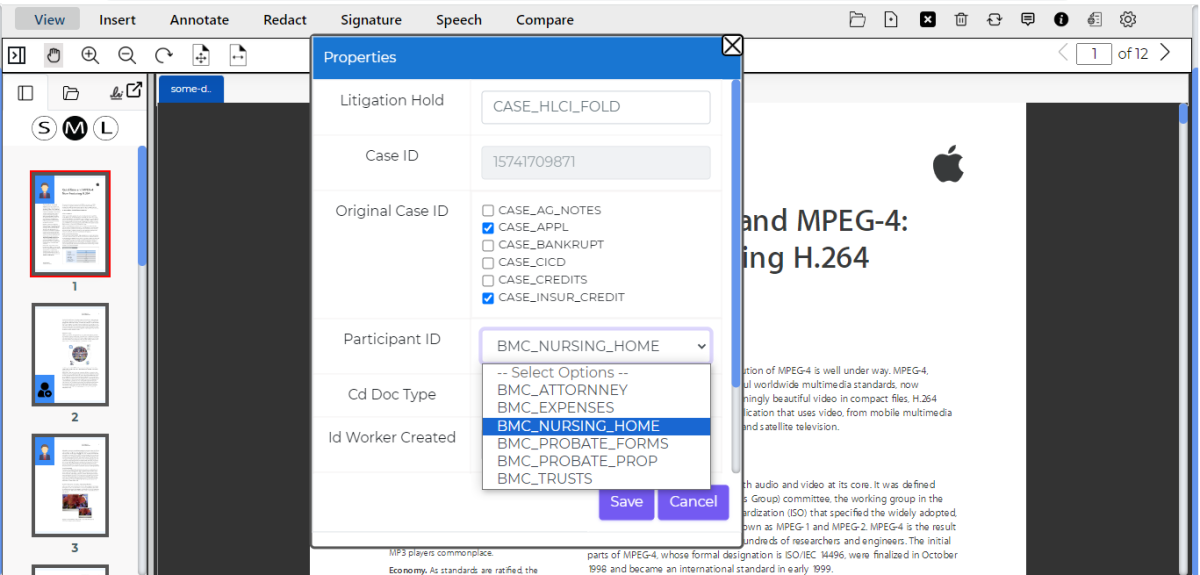Open the Participant ID dropdown
The image size is (1200, 575).
596,346
